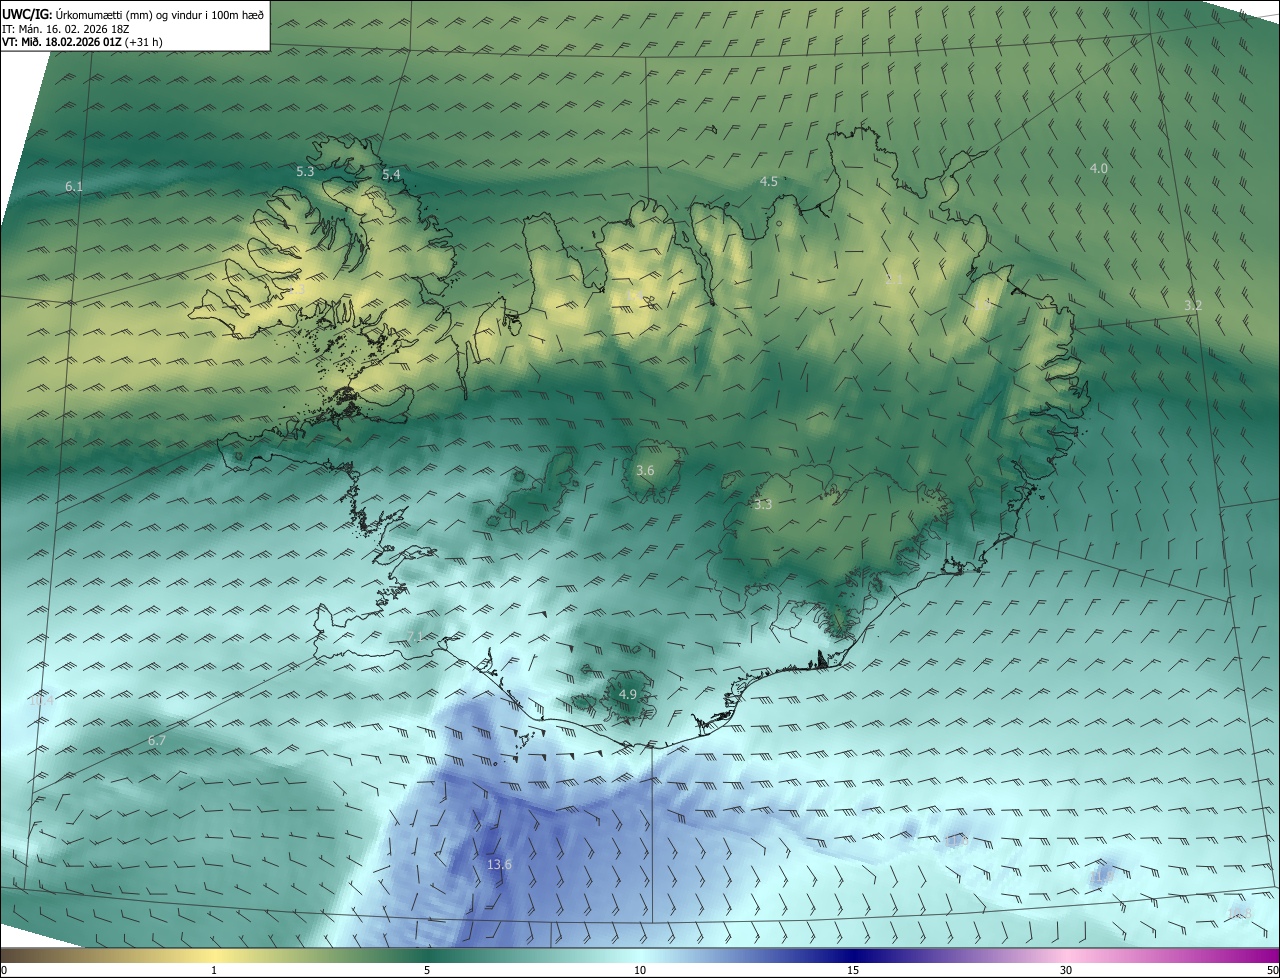The image size is (1280, 978).
Task: Click the 5 tick on the color scale
Action: 427,970
